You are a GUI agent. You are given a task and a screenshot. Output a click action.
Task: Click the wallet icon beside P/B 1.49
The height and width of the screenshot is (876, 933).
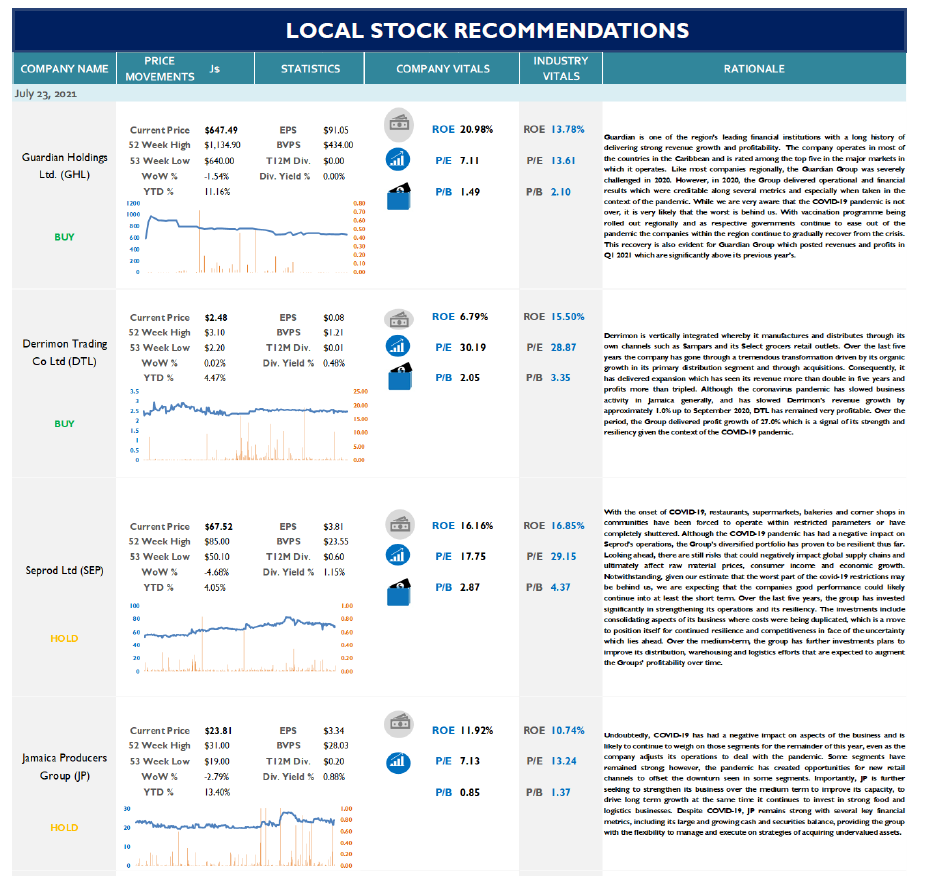click(399, 196)
